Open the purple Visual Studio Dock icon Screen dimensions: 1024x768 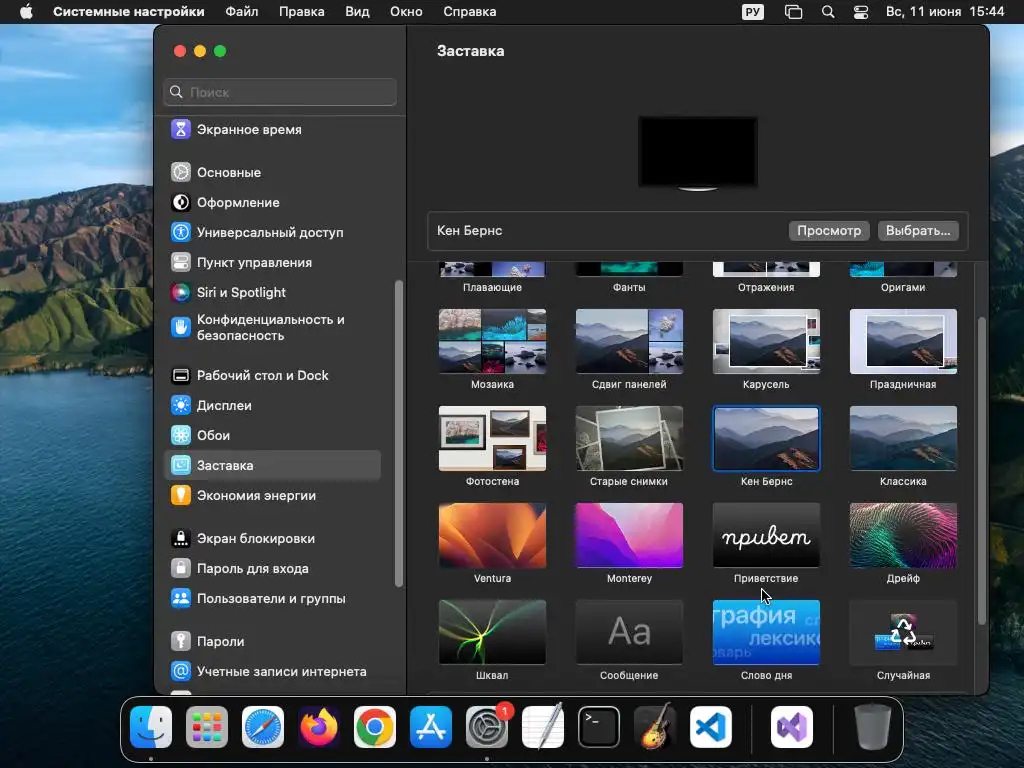pos(792,727)
